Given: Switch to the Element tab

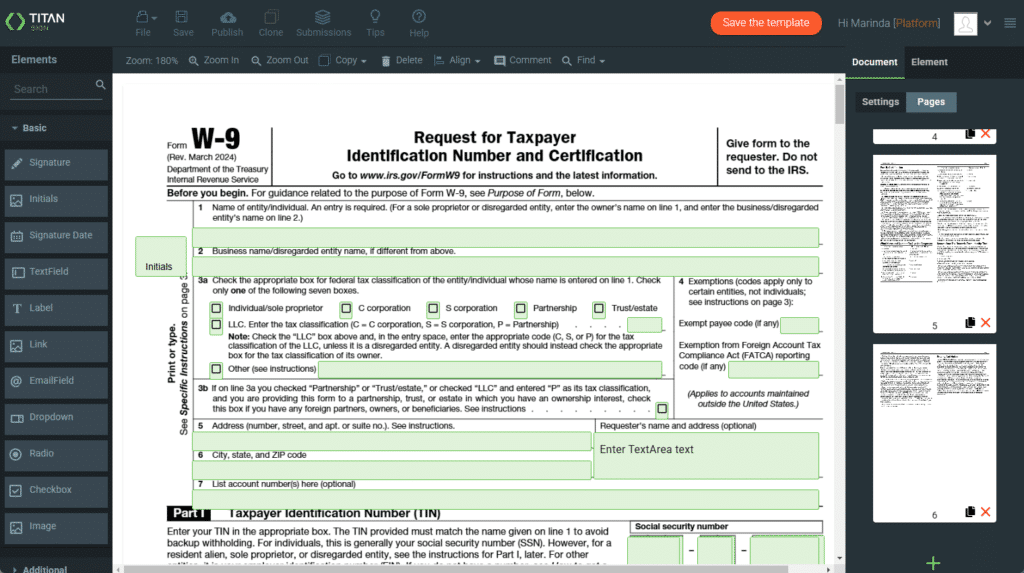Looking at the screenshot, I should 929,62.
